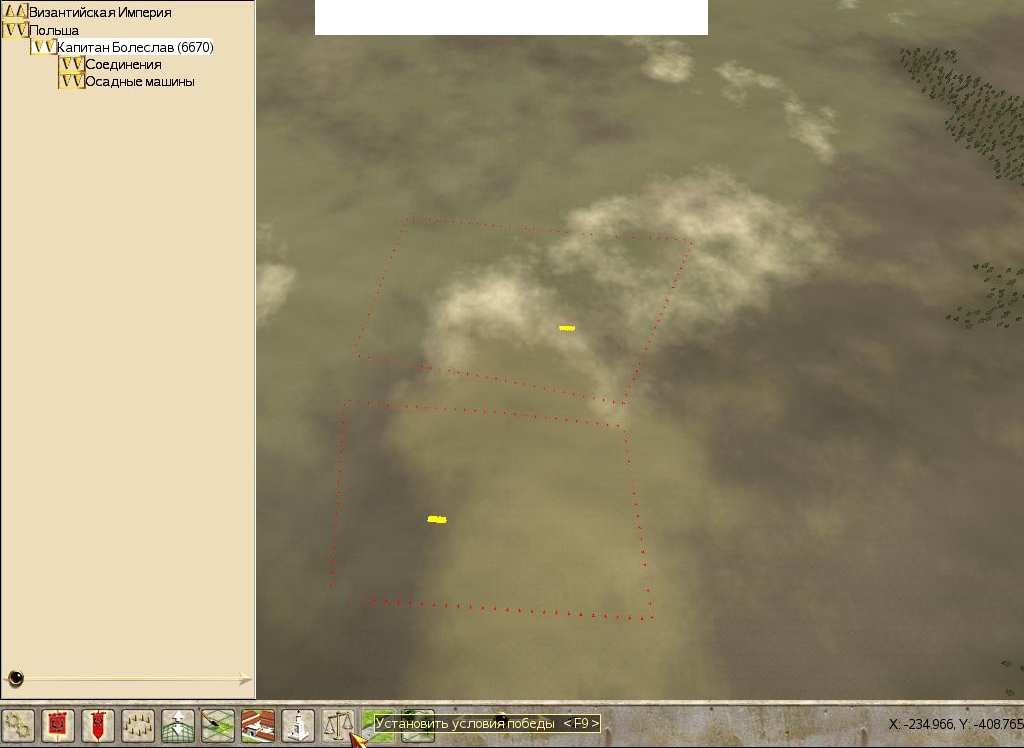
Task: Open victory conditions with the scales icon
Action: tap(338, 724)
